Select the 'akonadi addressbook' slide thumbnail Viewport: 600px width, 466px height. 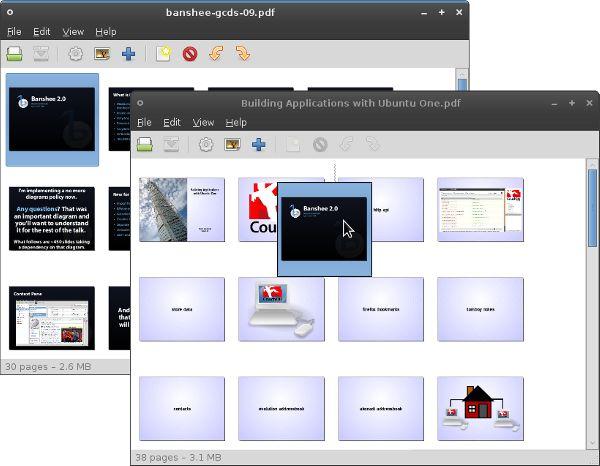(381, 409)
